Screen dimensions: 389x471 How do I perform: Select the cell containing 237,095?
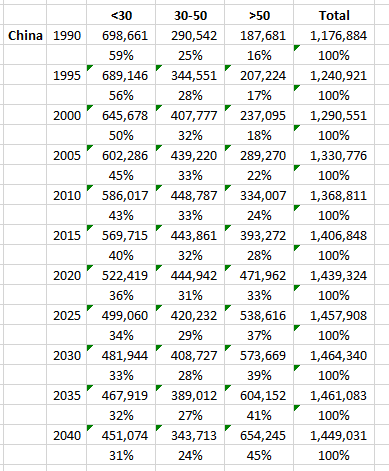259,115
